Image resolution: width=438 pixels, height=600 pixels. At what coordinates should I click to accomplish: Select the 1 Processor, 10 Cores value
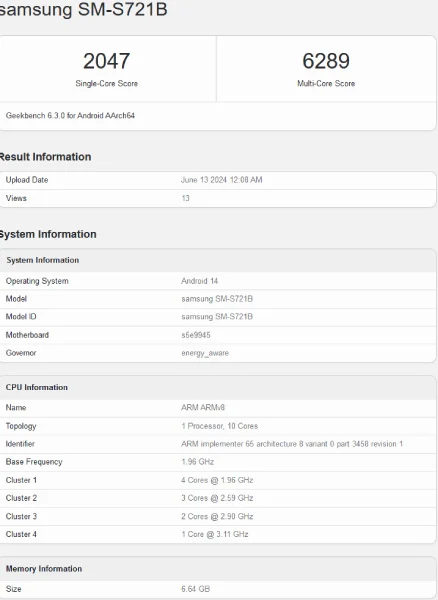tap(220, 426)
